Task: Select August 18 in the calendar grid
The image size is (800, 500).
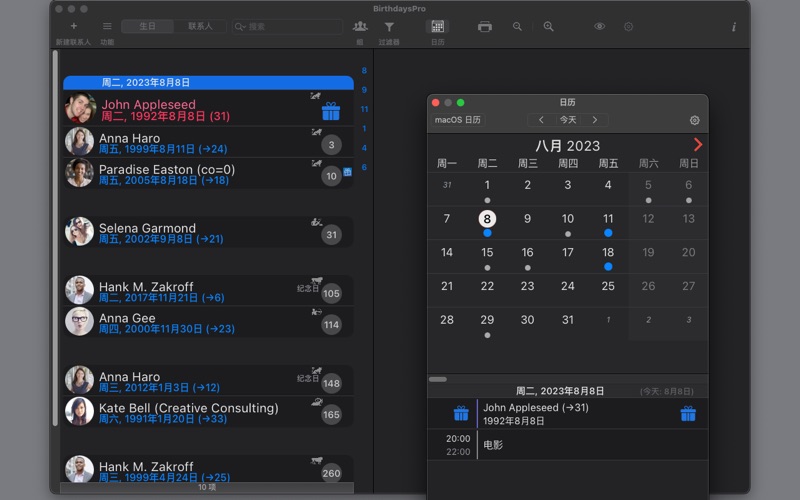Action: point(608,254)
